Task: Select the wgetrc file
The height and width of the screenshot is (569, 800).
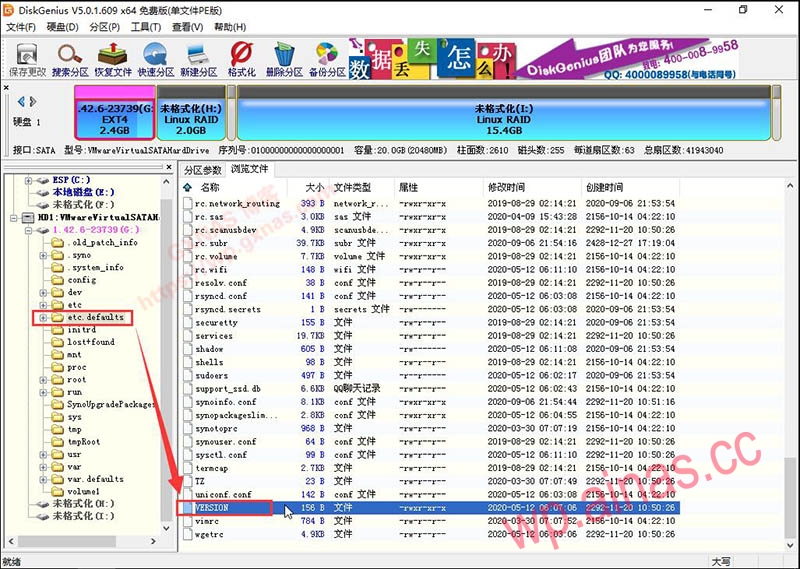Action: point(209,534)
